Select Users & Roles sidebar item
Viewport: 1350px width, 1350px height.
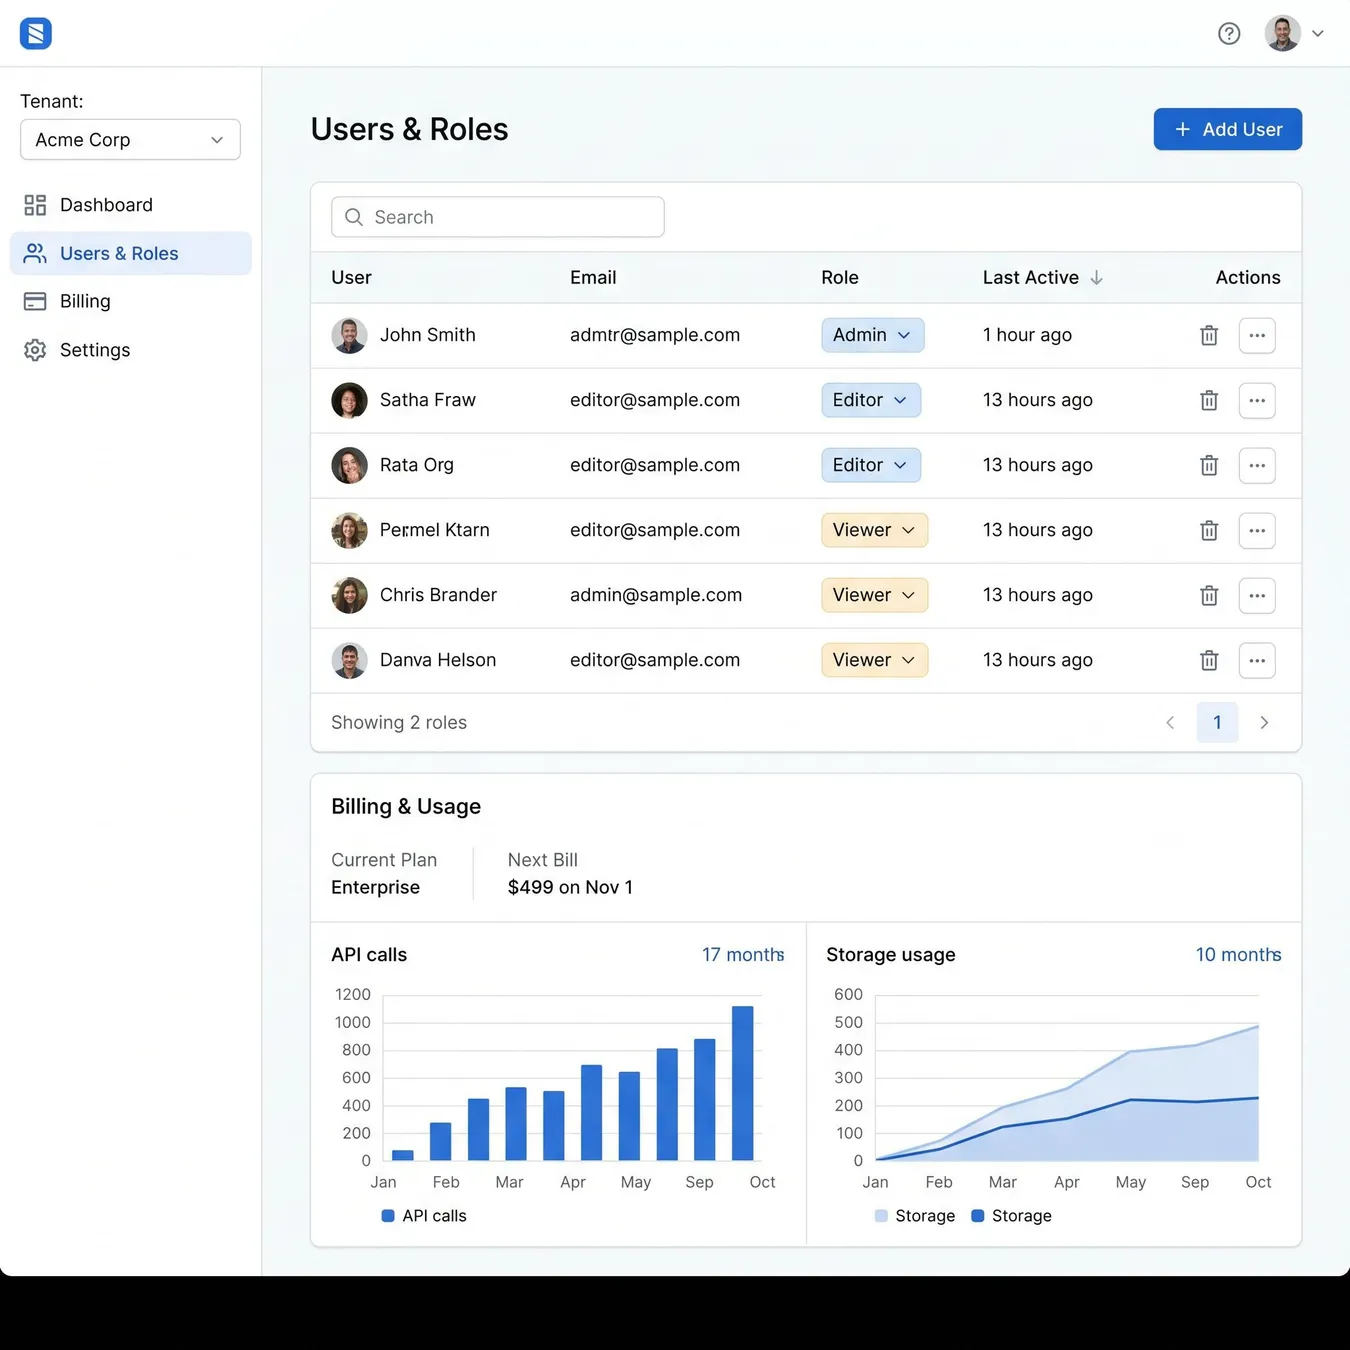(x=130, y=254)
